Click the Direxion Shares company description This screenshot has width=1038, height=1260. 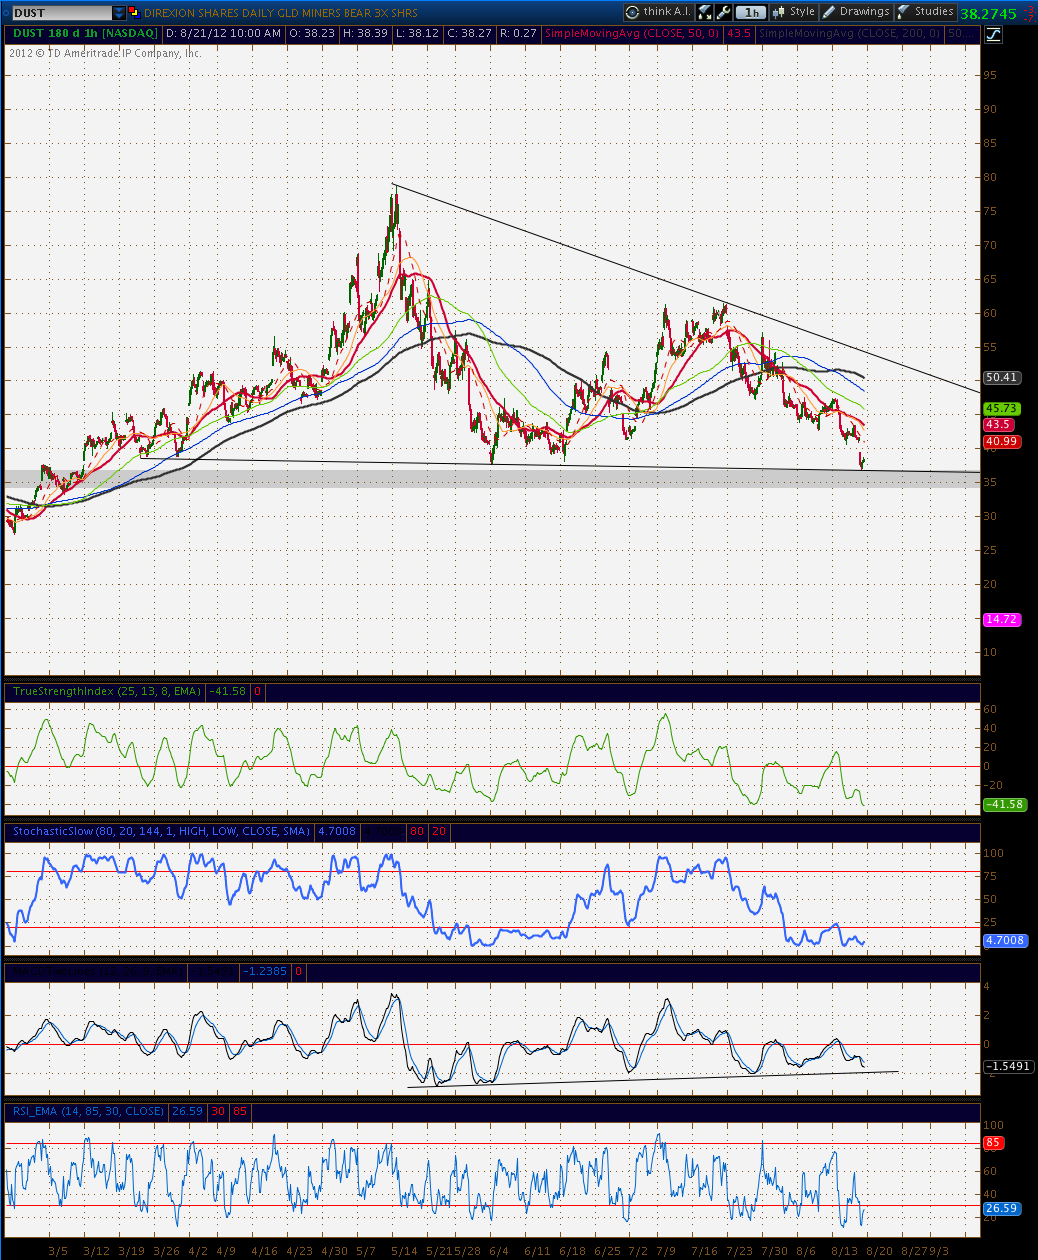coord(280,13)
